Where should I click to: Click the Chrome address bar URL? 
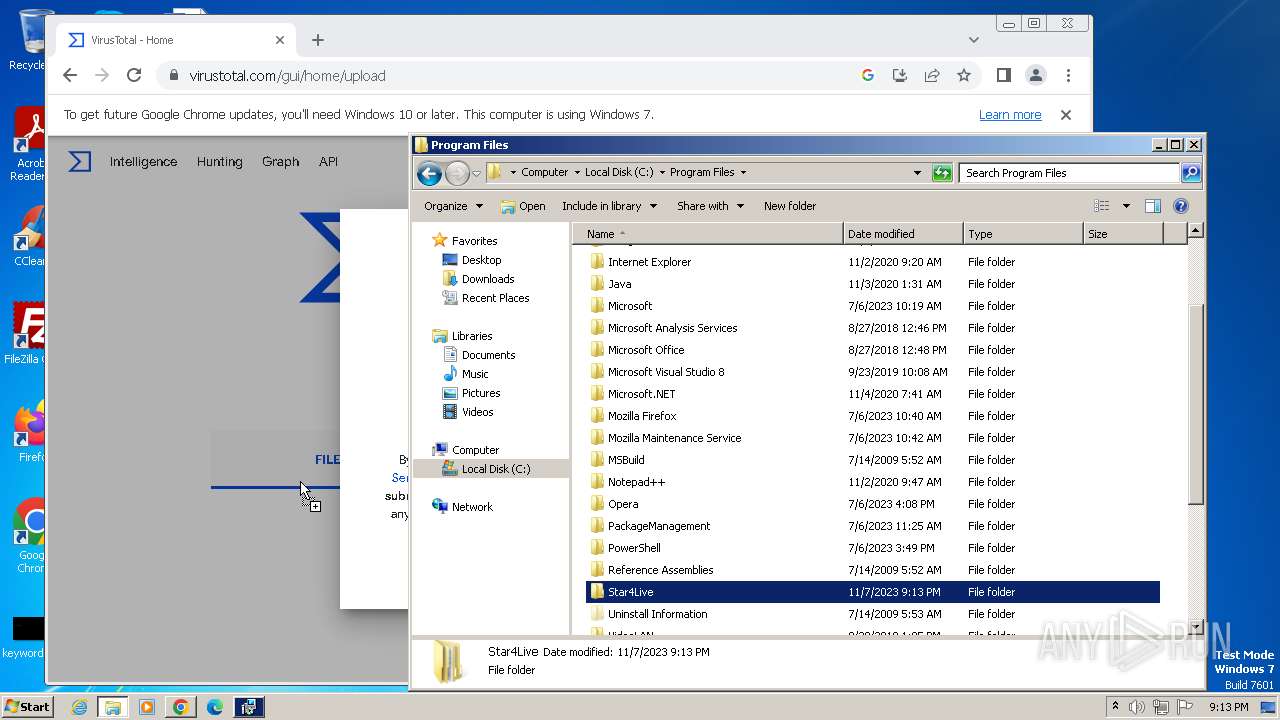[x=288, y=75]
